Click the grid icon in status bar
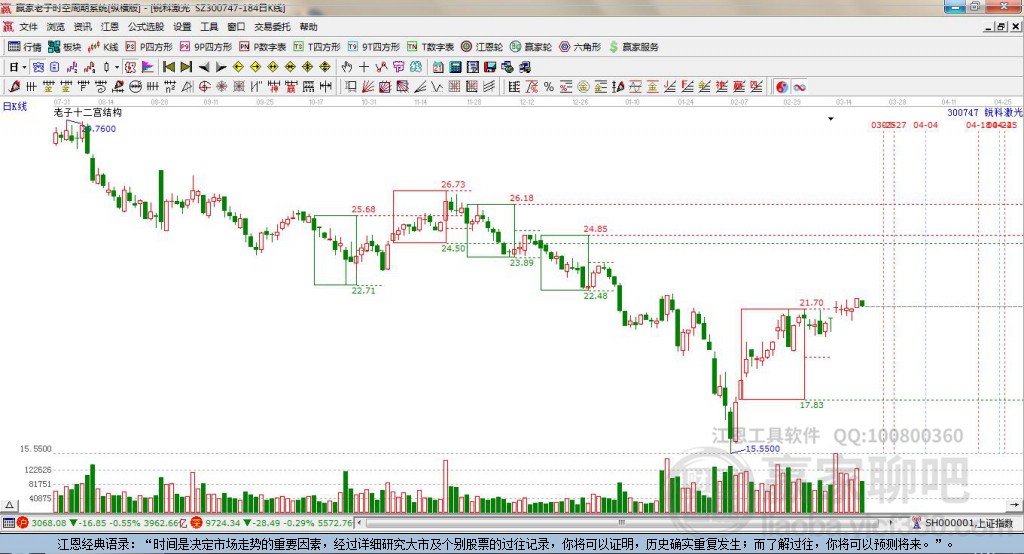1024x554 pixels. click(x=8, y=523)
